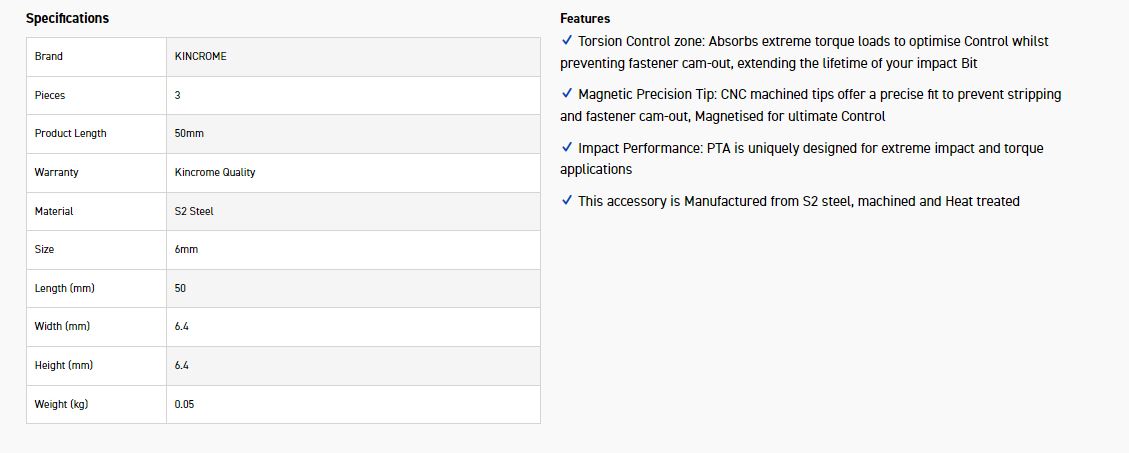Select the Height (mm) row label
1129x453 pixels.
[x=64, y=366]
